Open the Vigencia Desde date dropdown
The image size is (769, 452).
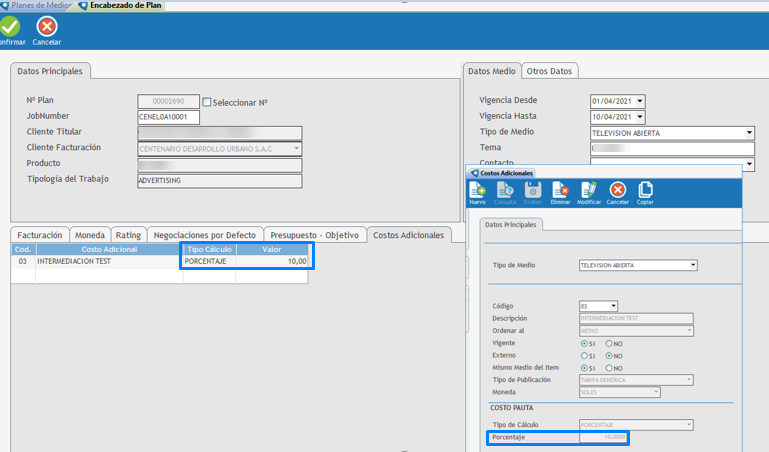click(640, 101)
